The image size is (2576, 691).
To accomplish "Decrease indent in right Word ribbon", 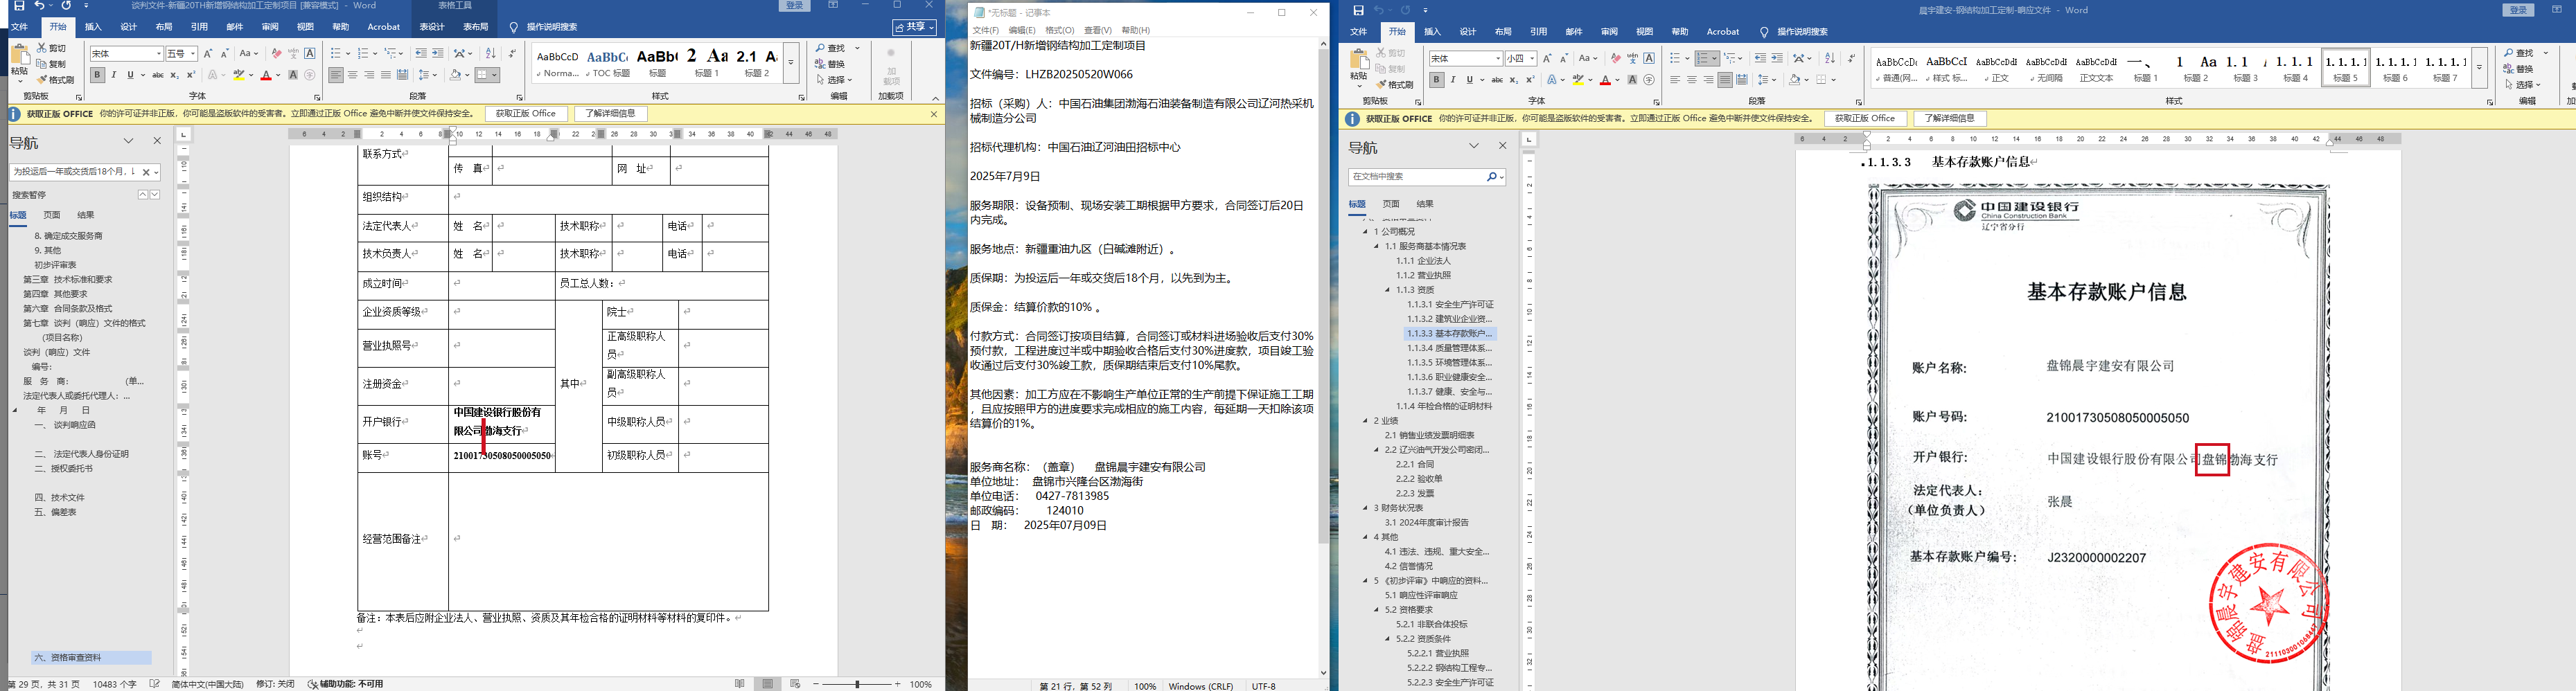I will (1760, 58).
